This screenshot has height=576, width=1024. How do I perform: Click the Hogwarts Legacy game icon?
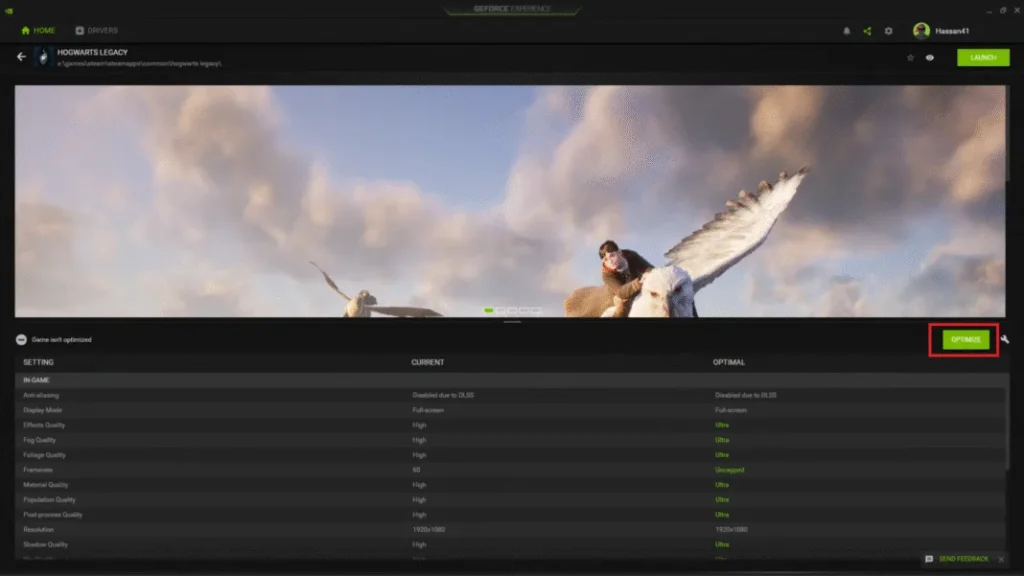click(43, 57)
